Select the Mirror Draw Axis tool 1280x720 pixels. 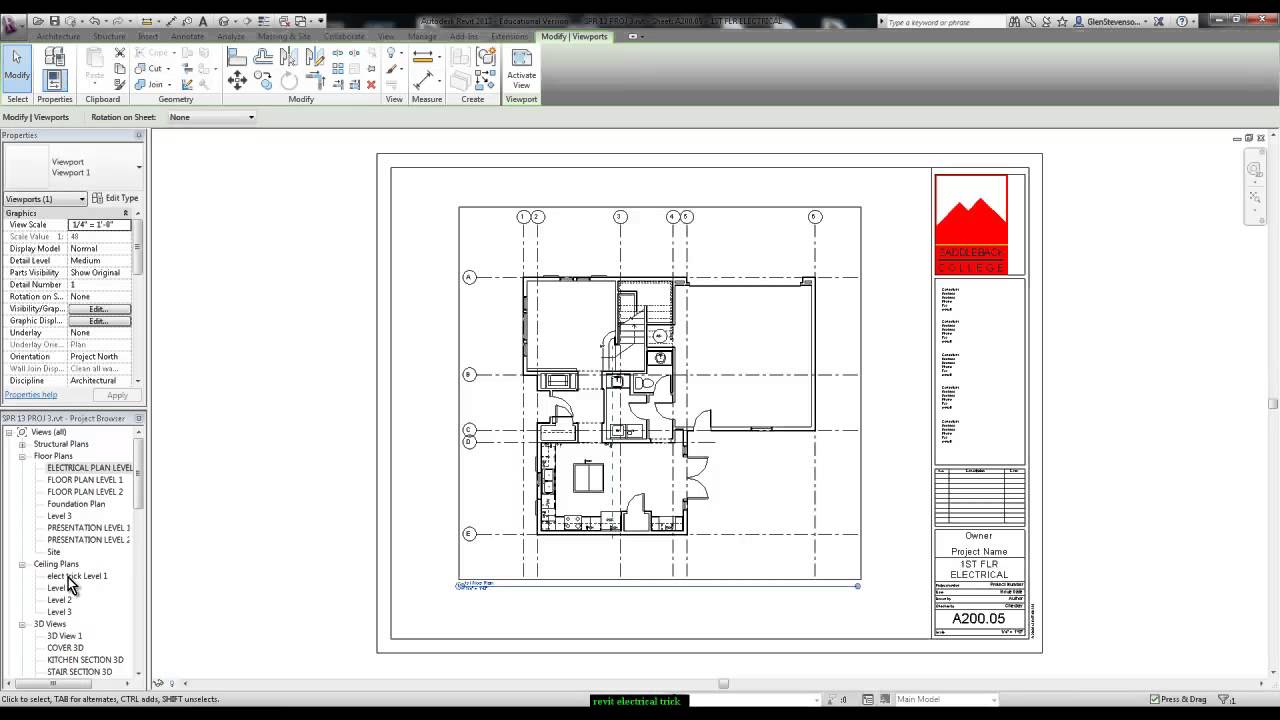tap(314, 58)
